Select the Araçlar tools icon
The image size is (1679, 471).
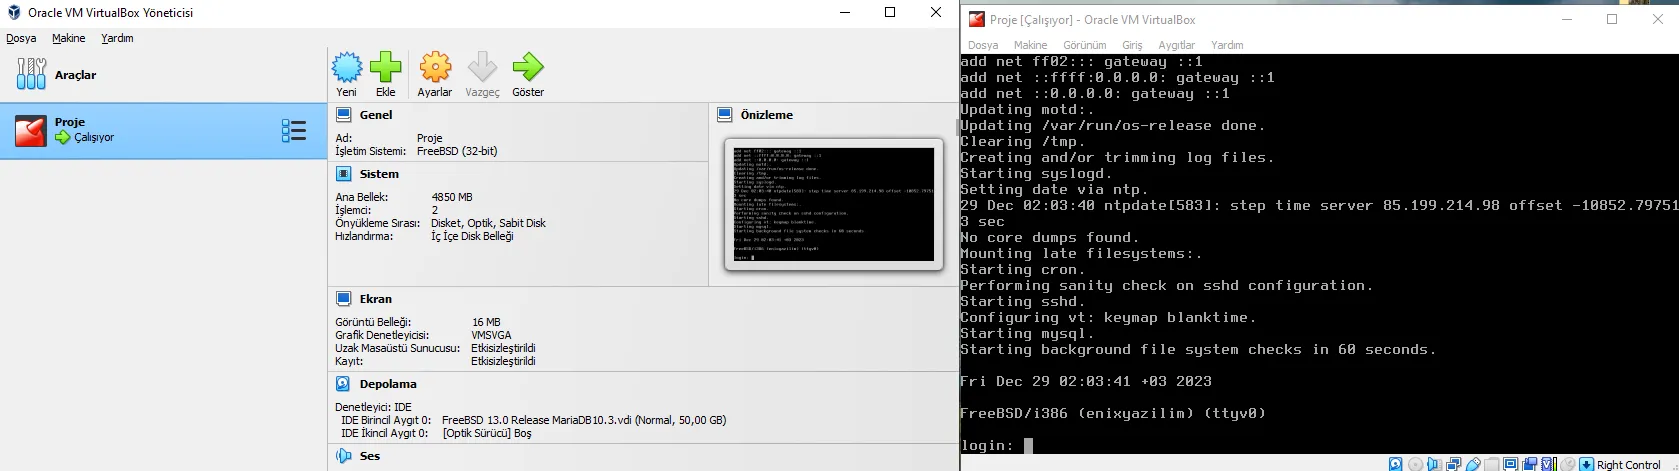(x=31, y=74)
